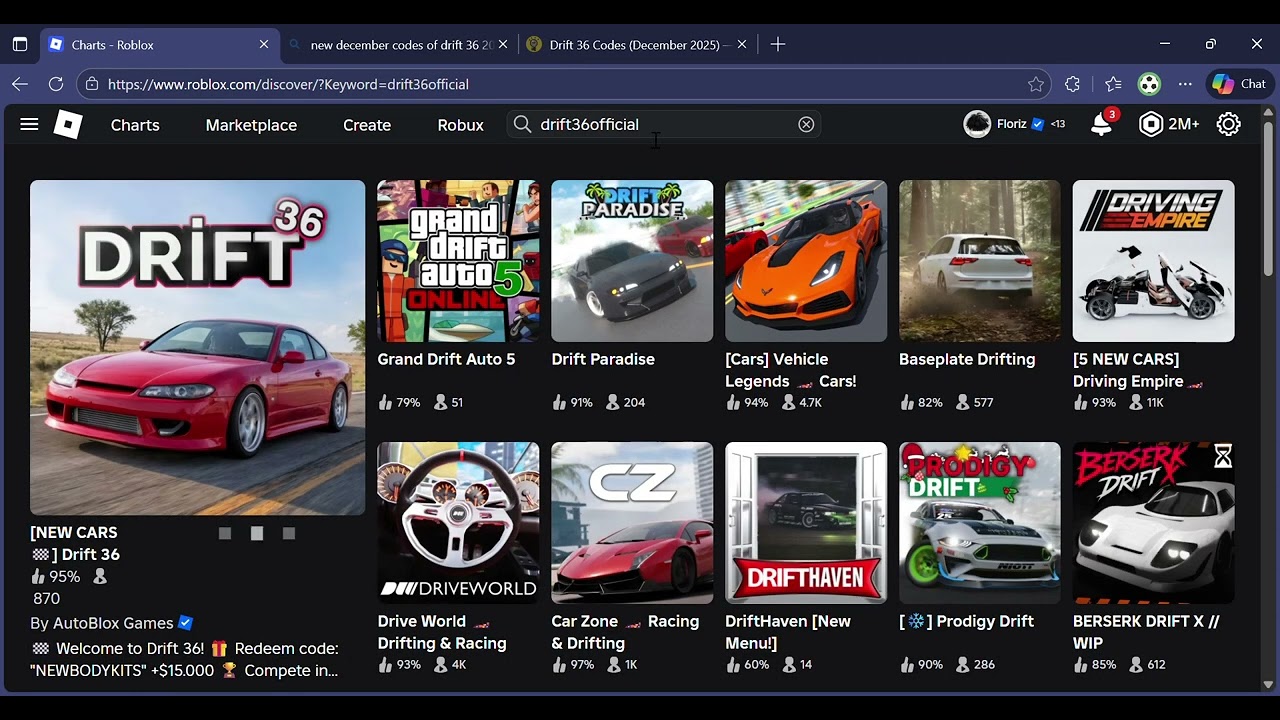Open Charts in Roblox navigation
1280x720 pixels.
point(135,125)
